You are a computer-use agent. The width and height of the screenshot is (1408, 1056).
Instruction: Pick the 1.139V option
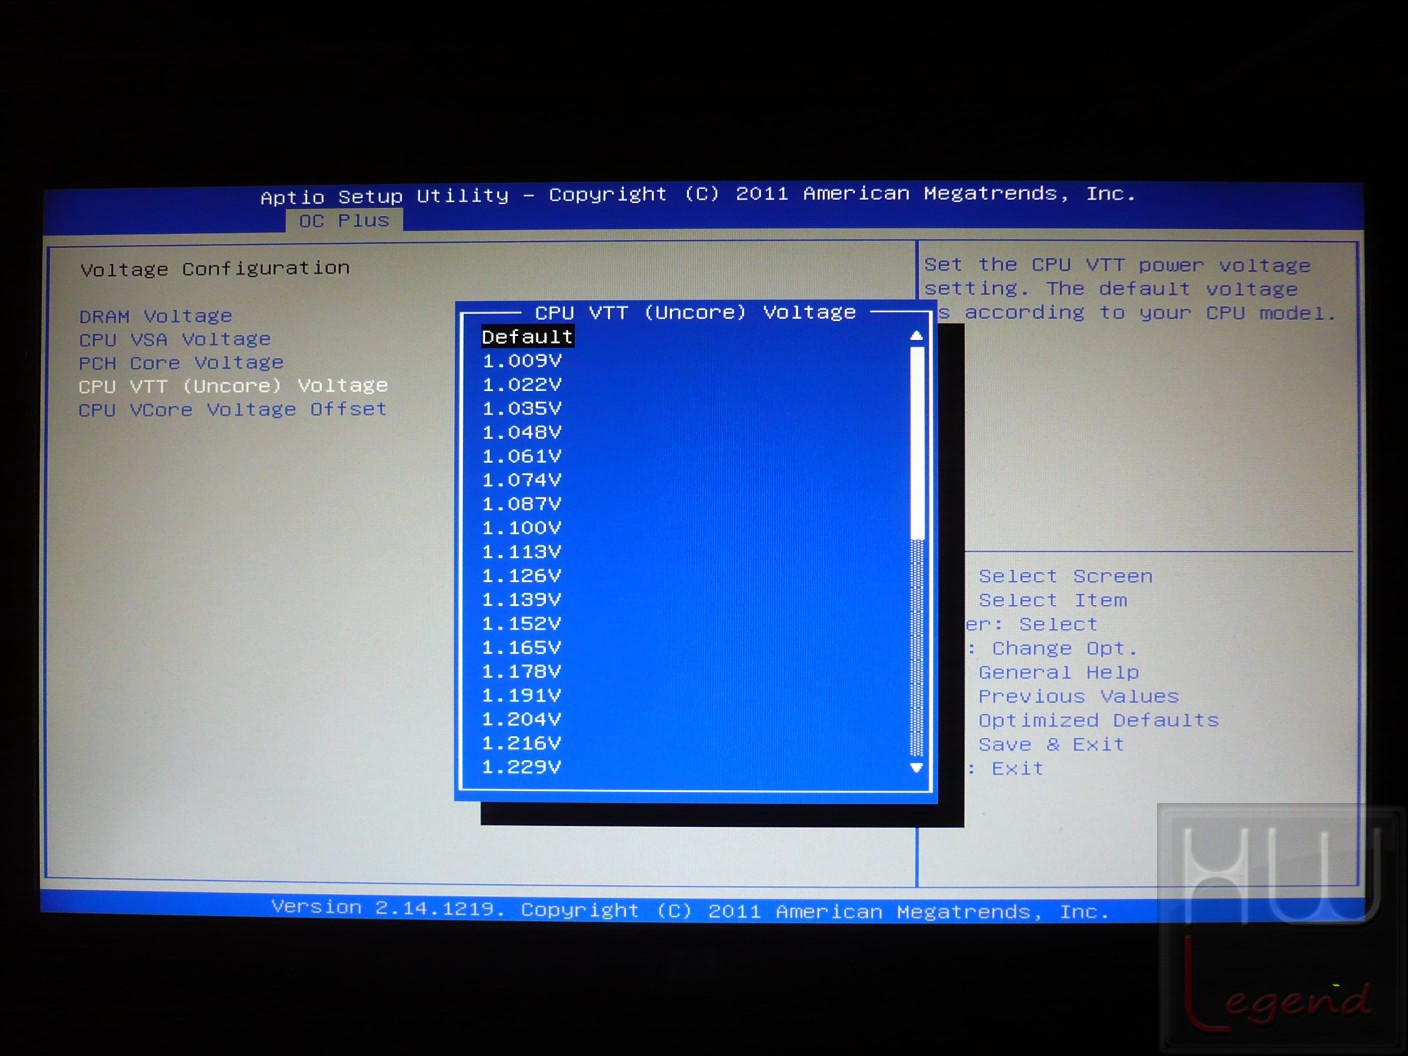(522, 600)
